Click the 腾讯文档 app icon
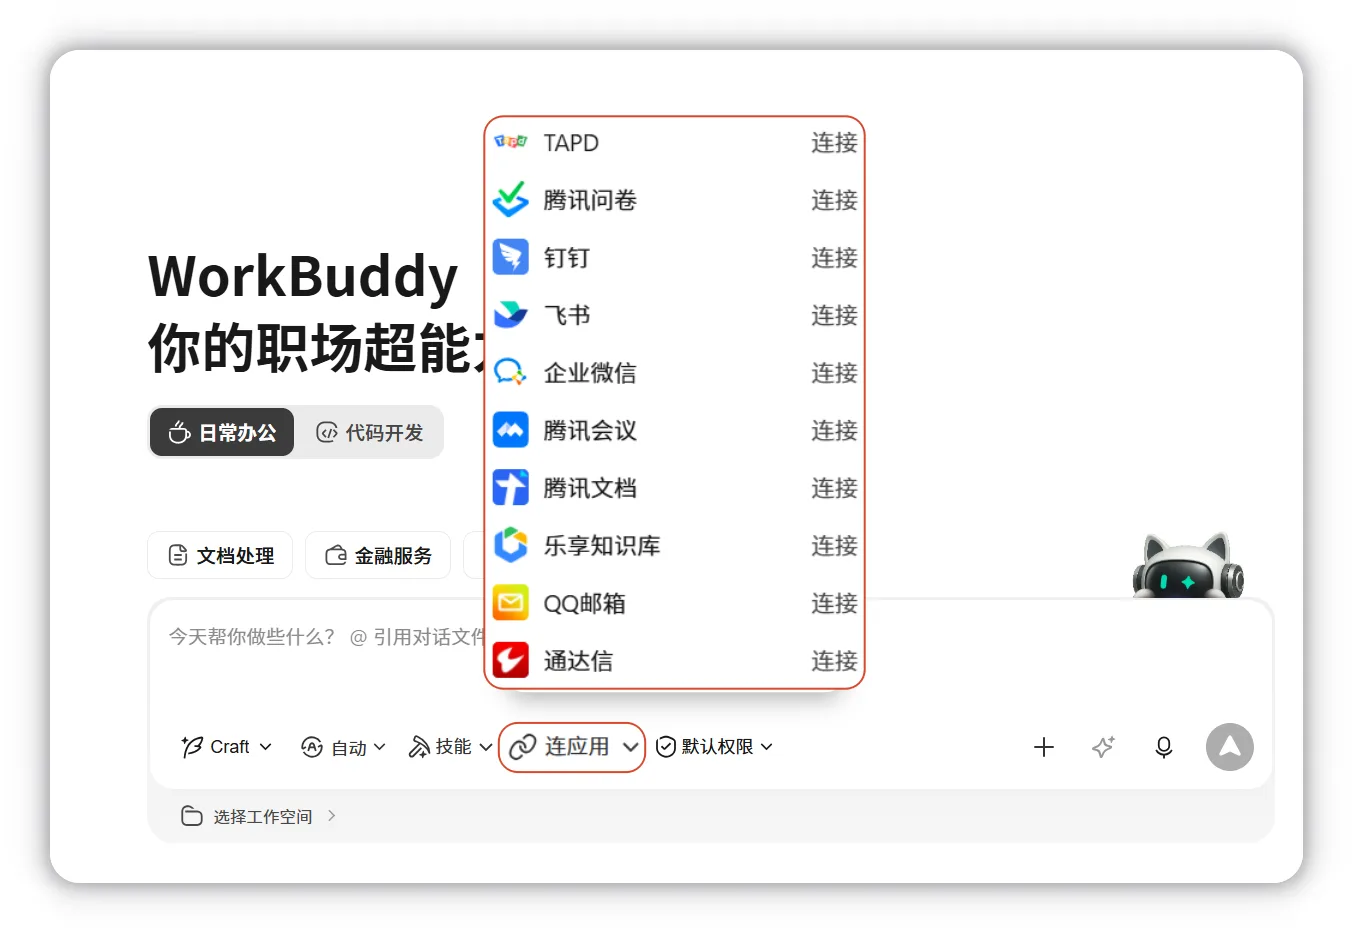 point(510,488)
